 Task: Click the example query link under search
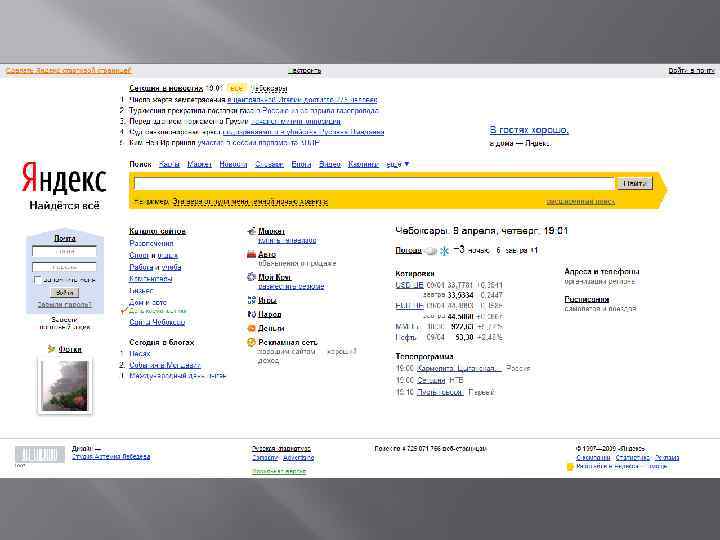(250, 201)
